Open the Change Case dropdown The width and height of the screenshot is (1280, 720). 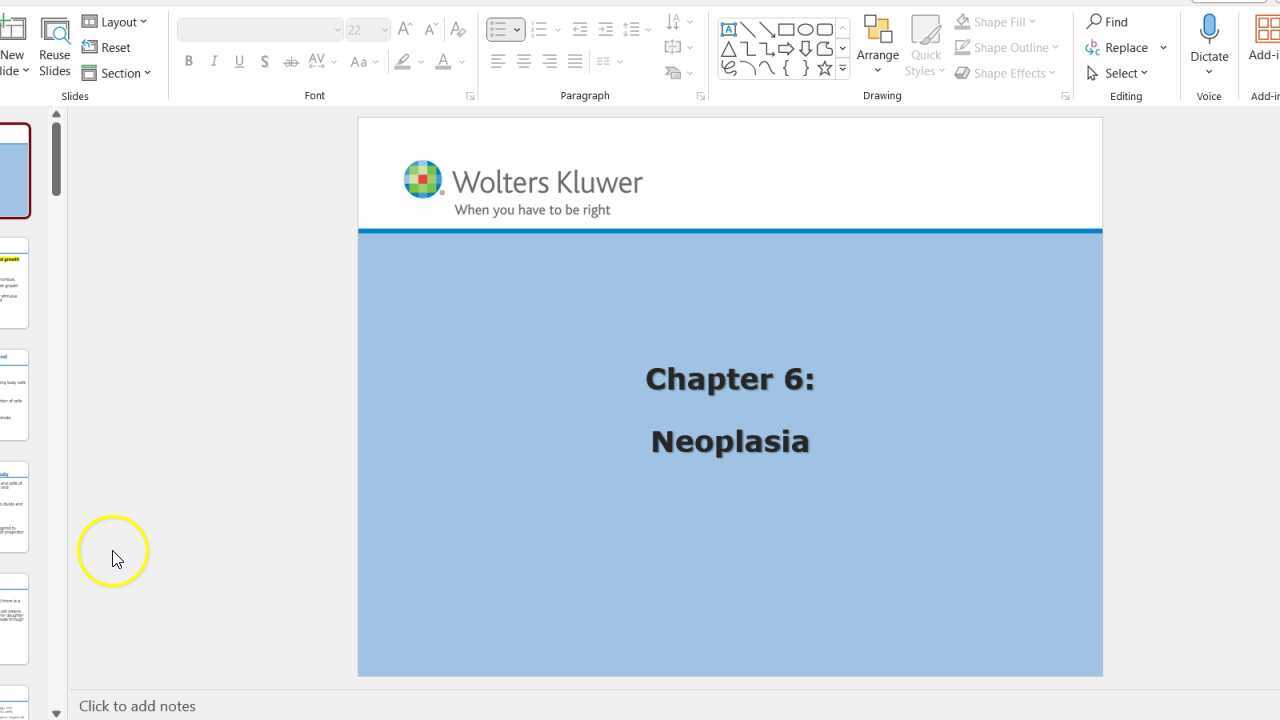(x=373, y=61)
